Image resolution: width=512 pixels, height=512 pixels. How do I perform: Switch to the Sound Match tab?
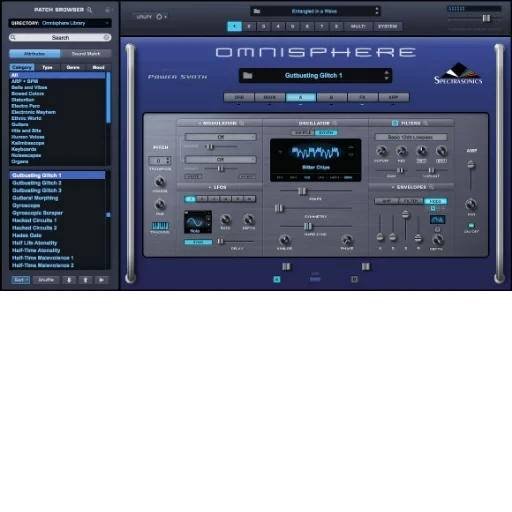coord(86,54)
